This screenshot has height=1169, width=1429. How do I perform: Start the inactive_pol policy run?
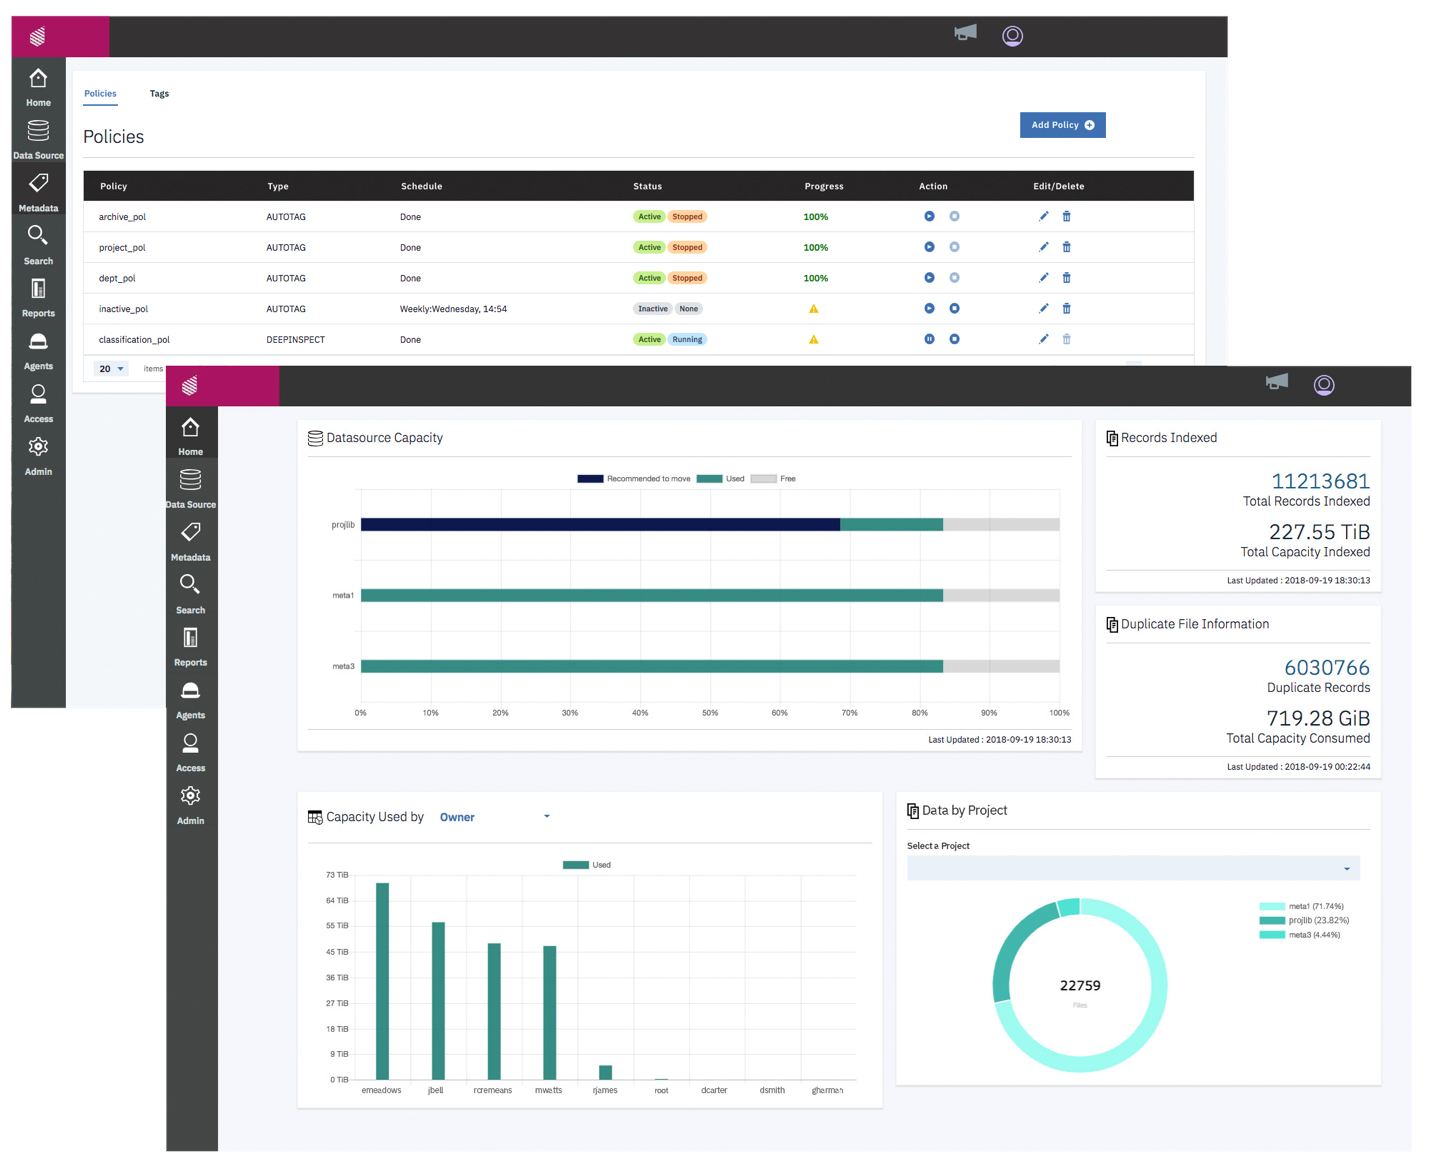click(x=929, y=308)
